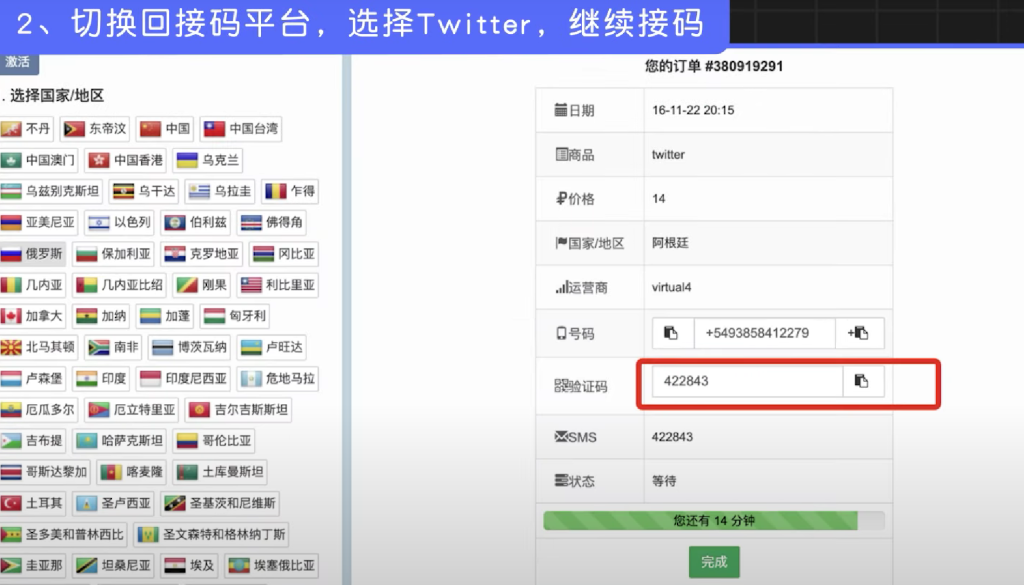Select the highlighted 俄罗斯 country
This screenshot has height=585, width=1024.
pyautogui.click(x=32, y=254)
